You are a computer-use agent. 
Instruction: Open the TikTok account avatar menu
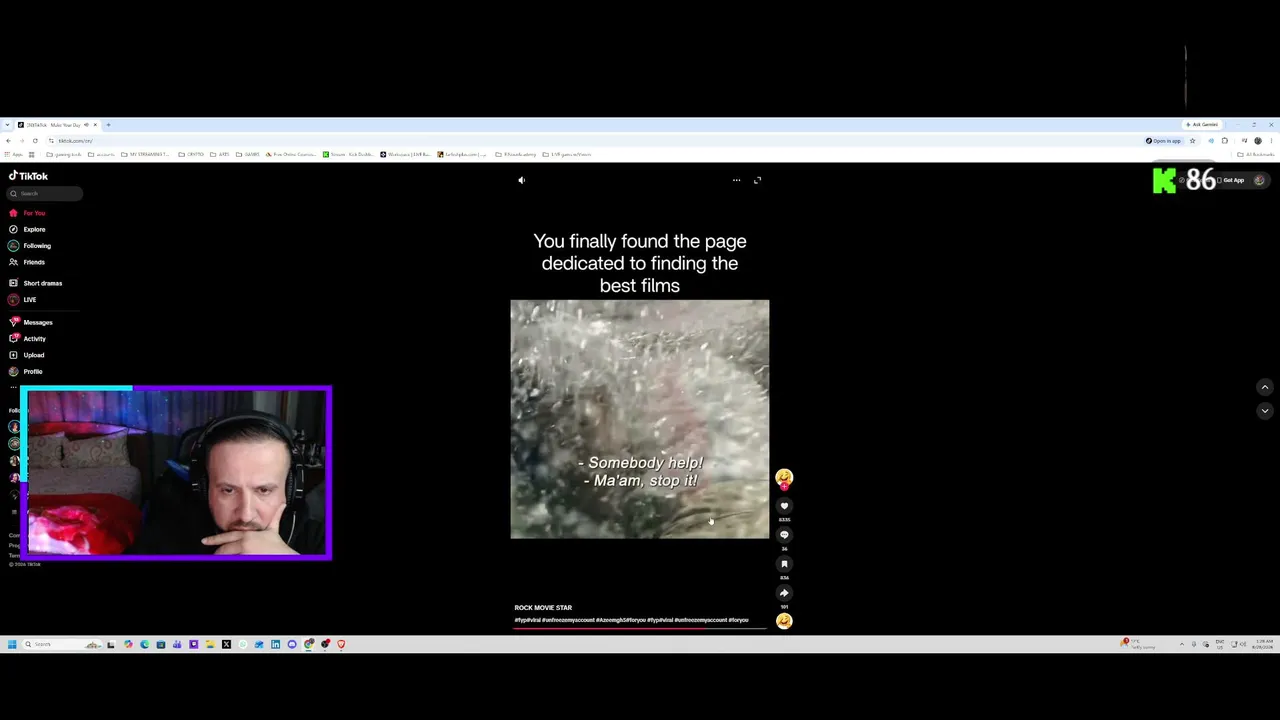(1259, 181)
